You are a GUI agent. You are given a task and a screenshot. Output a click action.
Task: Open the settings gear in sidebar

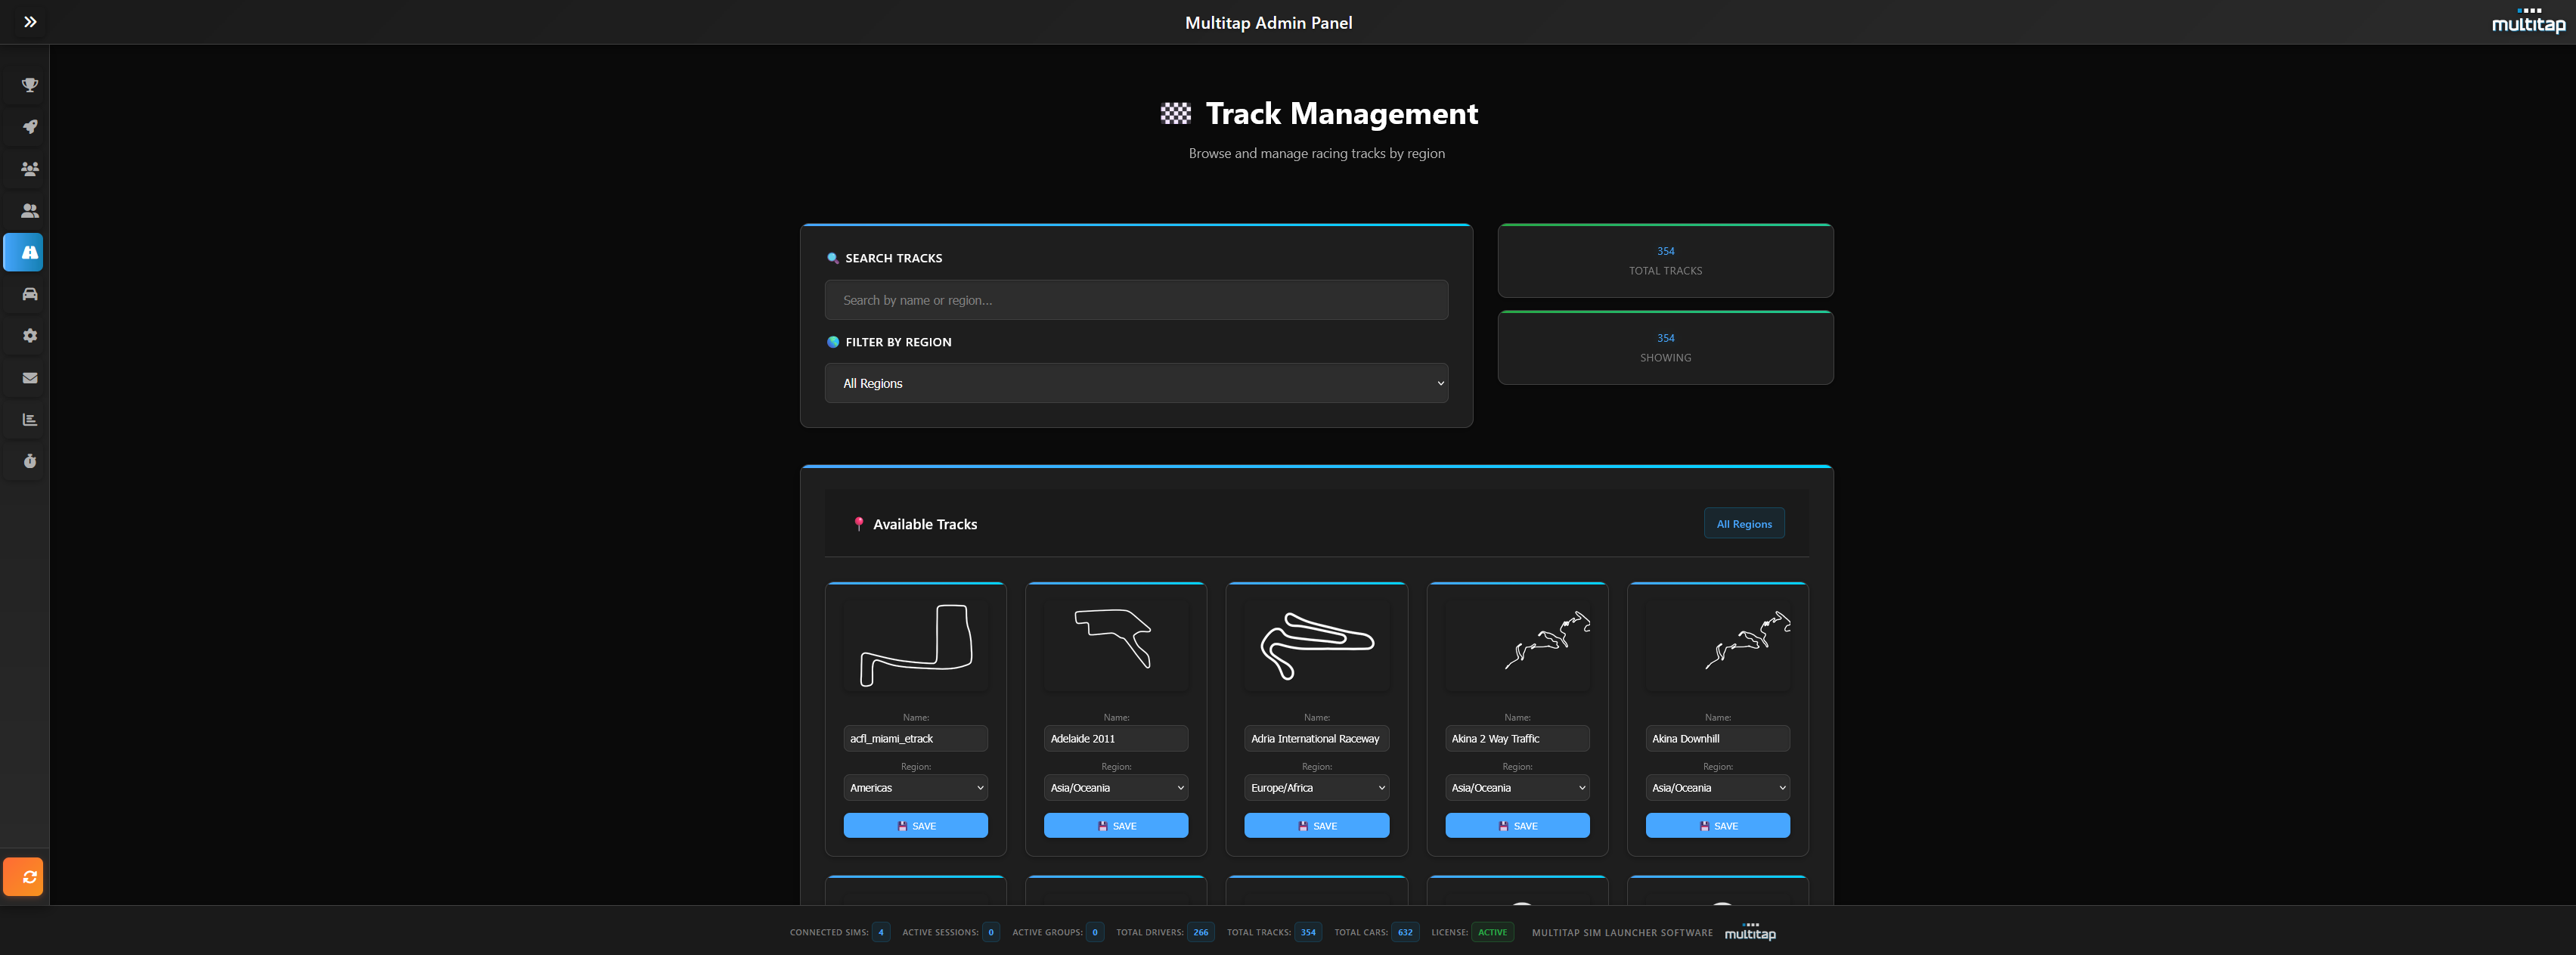[29, 336]
